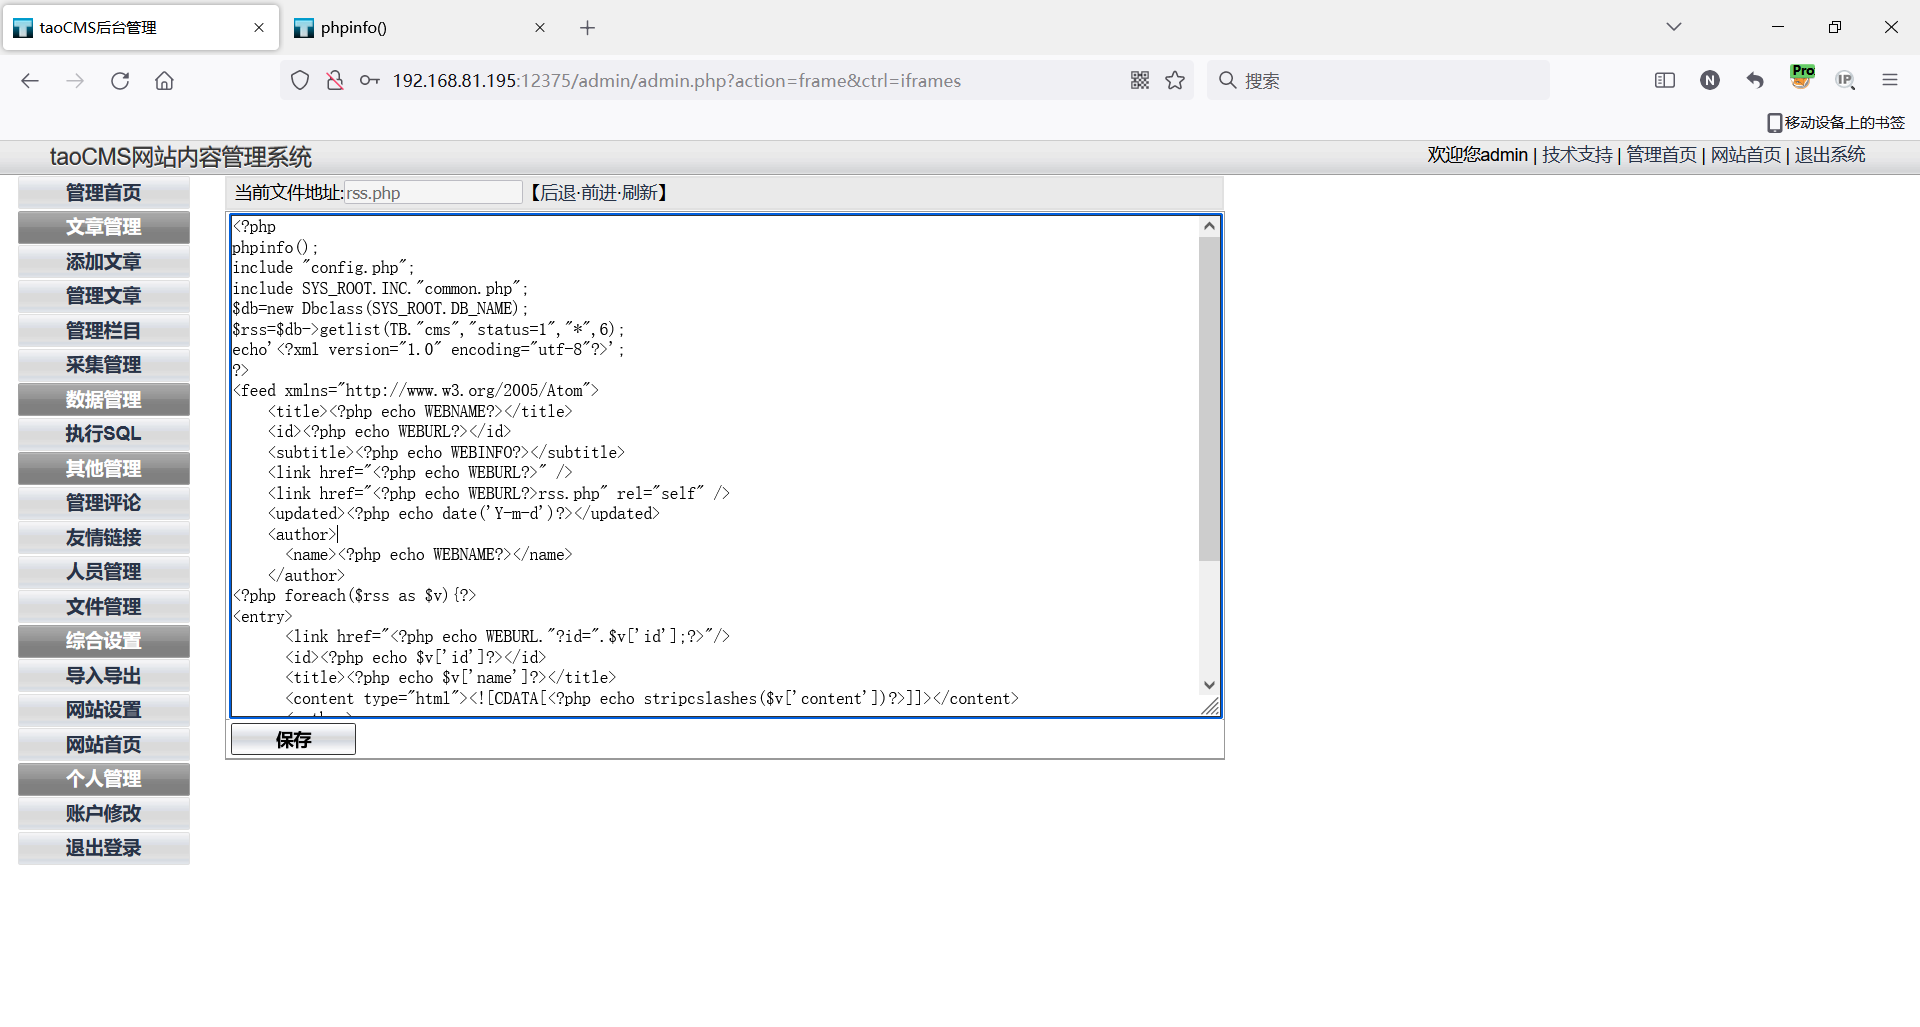The height and width of the screenshot is (1027, 1920).
Task: Open the browser home page icon
Action: pyautogui.click(x=164, y=81)
